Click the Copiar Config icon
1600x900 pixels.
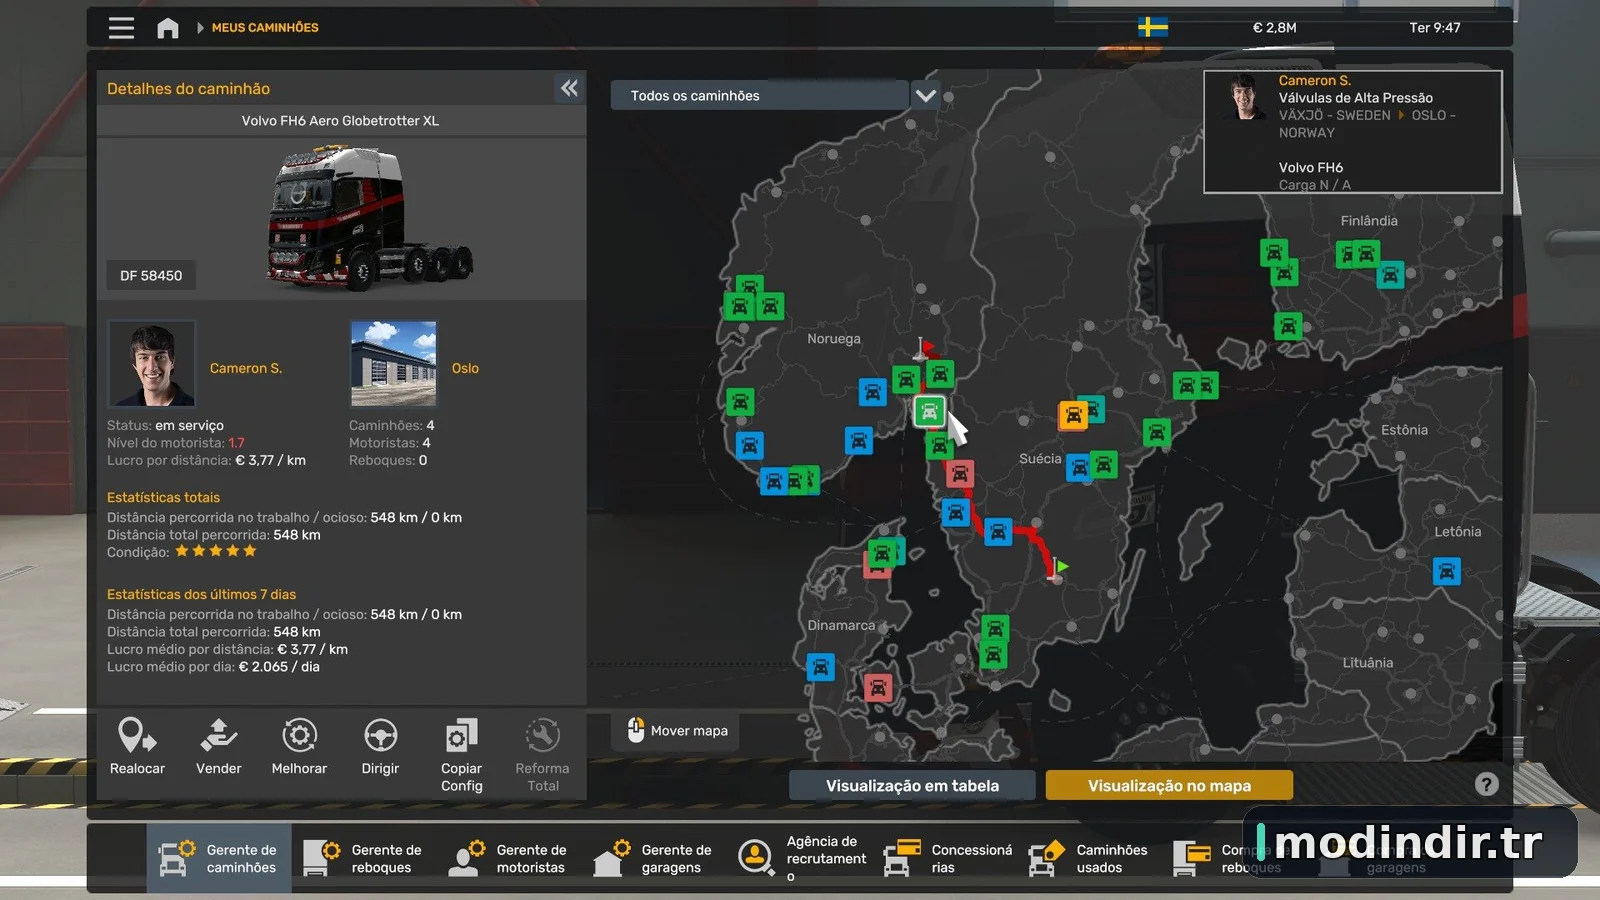click(461, 735)
